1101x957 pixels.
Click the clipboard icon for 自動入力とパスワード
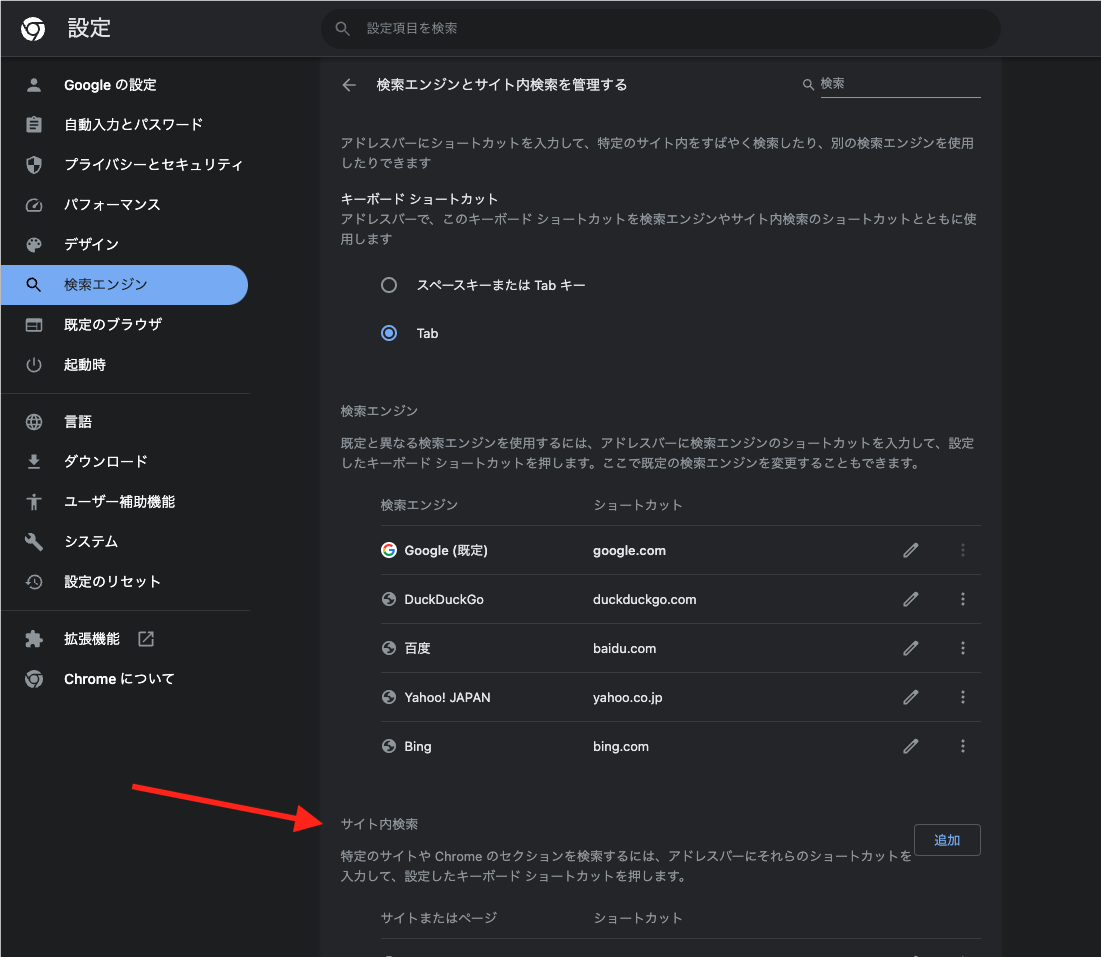click(34, 125)
